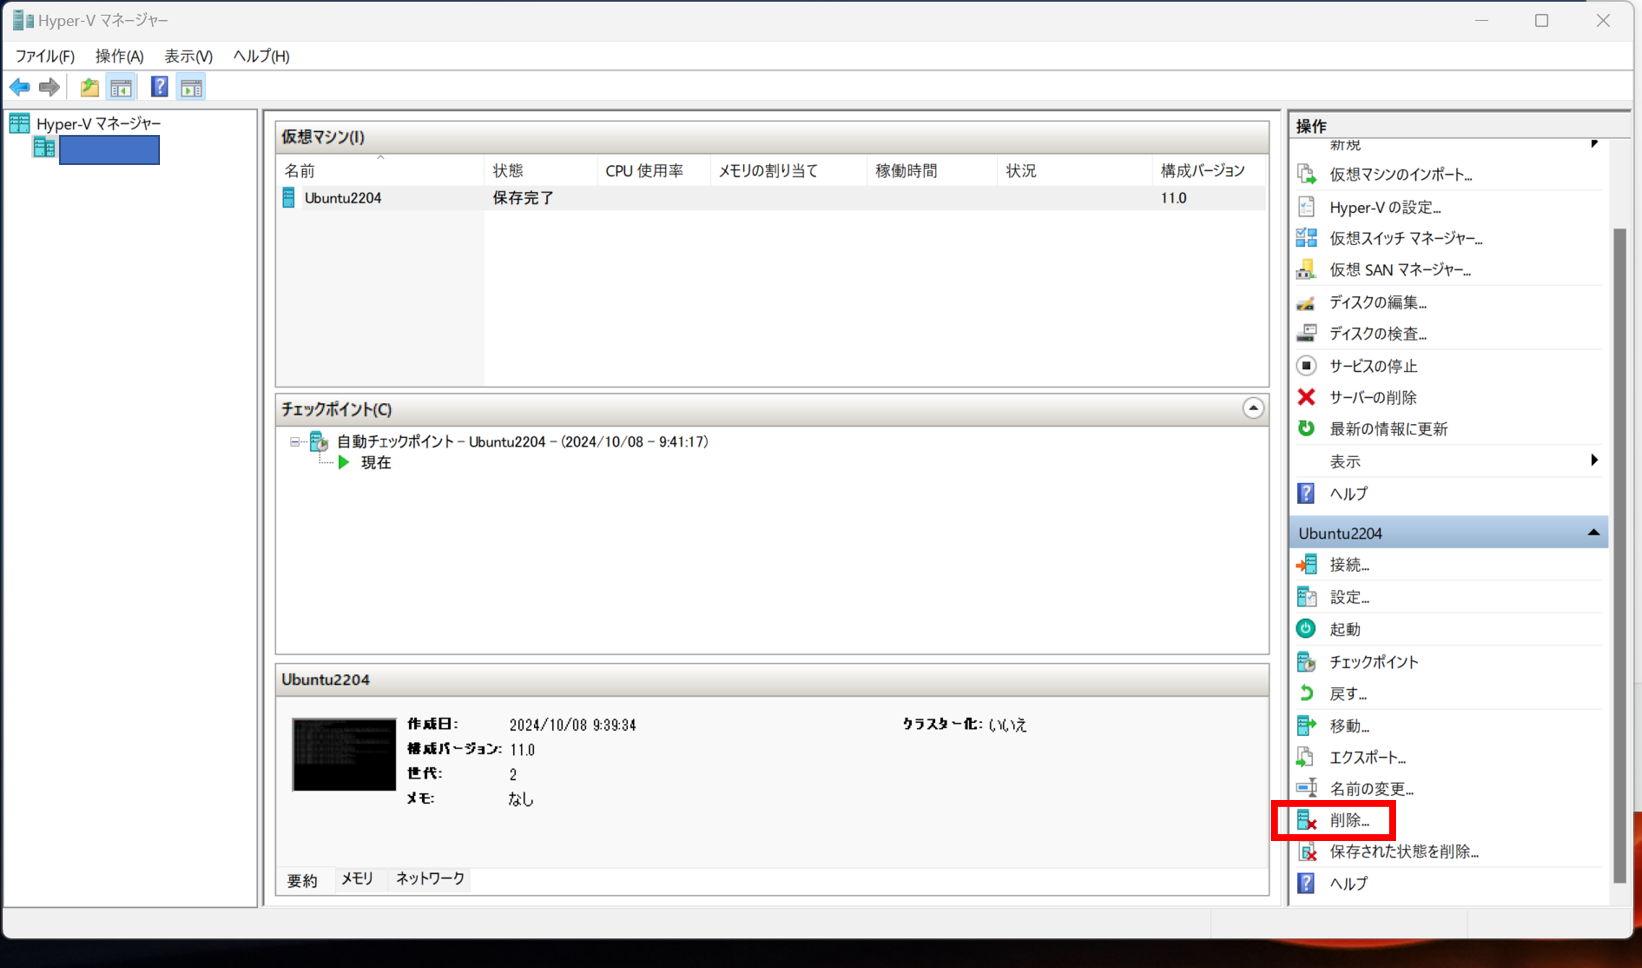This screenshot has width=1642, height=968.
Task: Click サービスの停止 action
Action: tap(1372, 366)
